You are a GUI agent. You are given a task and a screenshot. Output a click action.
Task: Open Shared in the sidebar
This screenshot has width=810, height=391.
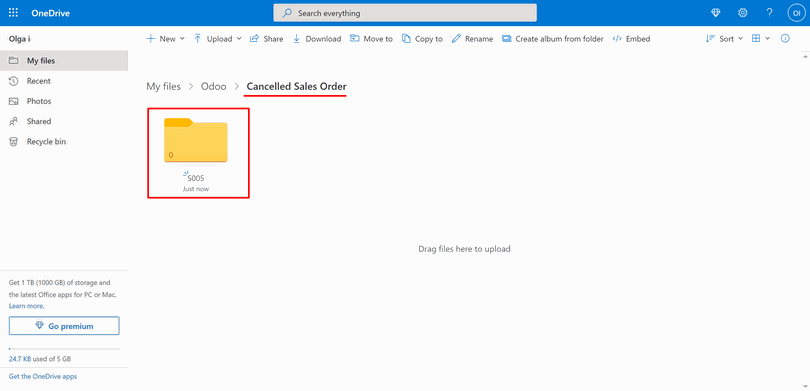[x=64, y=121]
